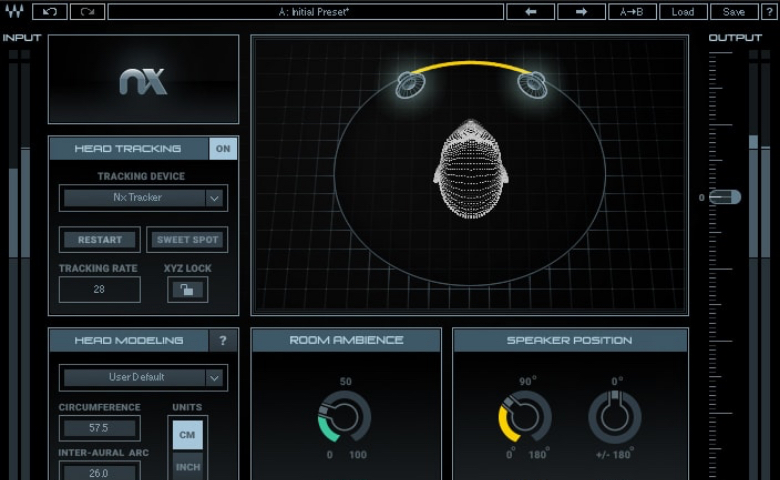Click the Room Ambience knob
The height and width of the screenshot is (480, 780).
point(345,417)
